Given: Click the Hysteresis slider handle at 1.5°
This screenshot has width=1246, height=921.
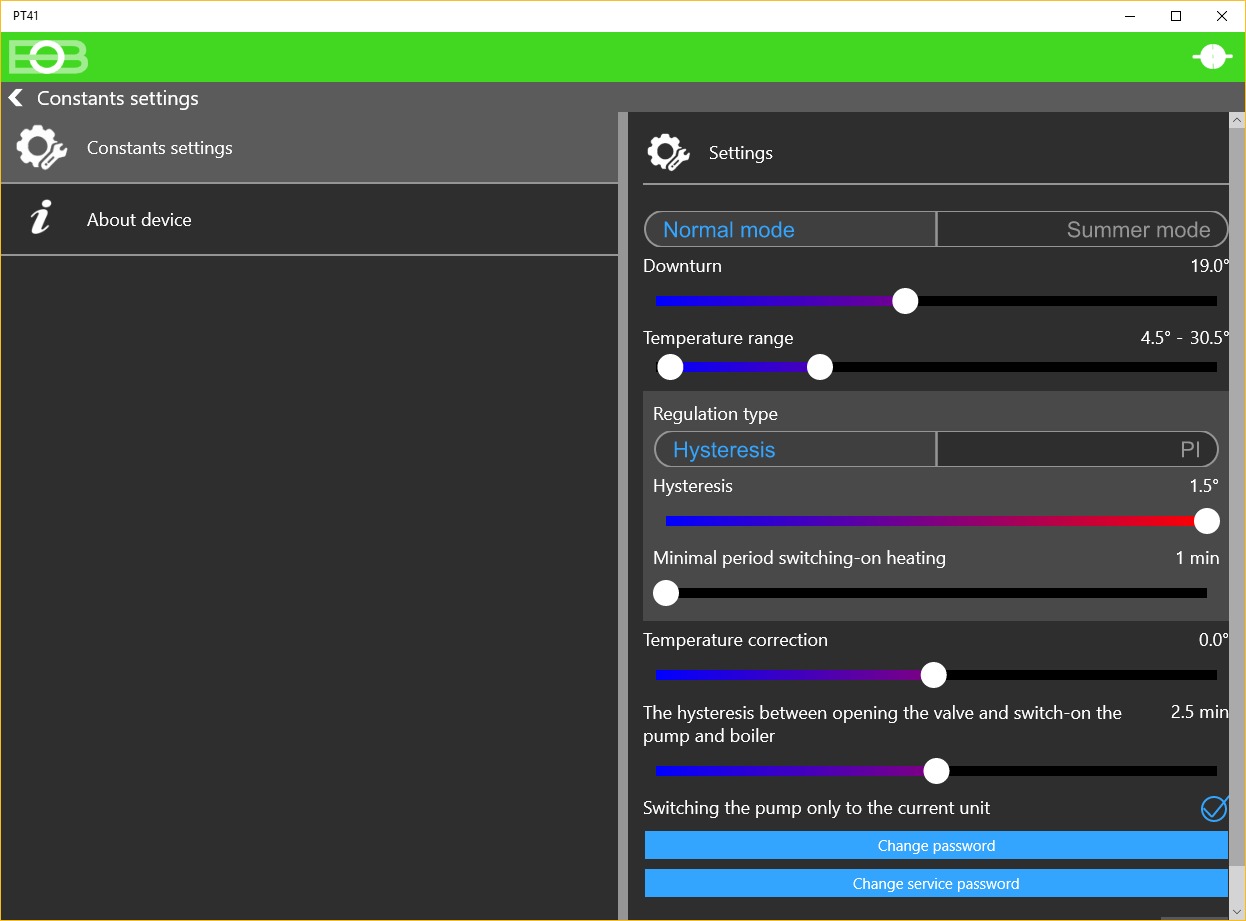Looking at the screenshot, I should pos(1207,521).
